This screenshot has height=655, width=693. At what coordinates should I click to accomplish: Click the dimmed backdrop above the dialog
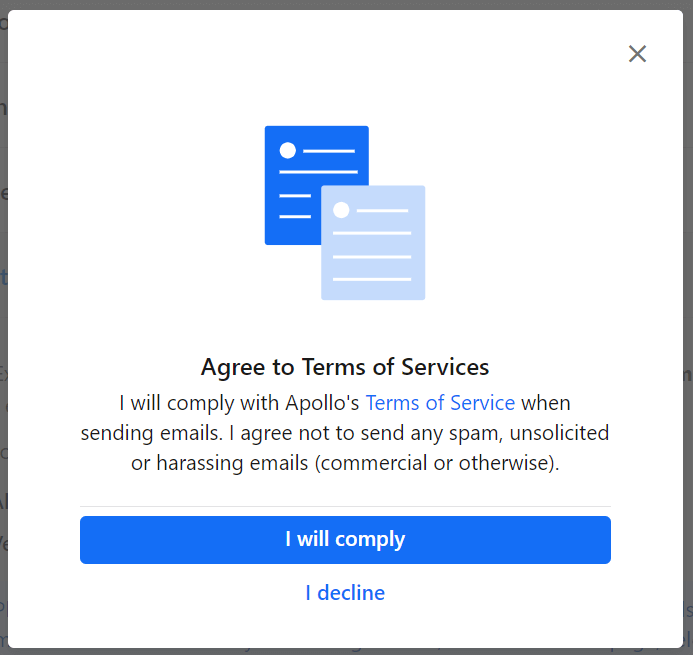[x=346, y=4]
